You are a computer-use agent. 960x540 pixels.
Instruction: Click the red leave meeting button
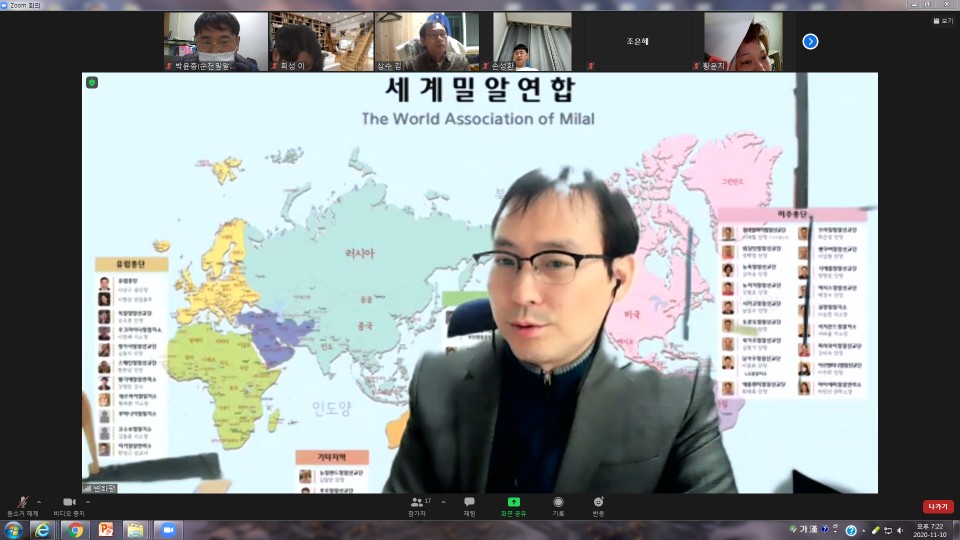938,506
